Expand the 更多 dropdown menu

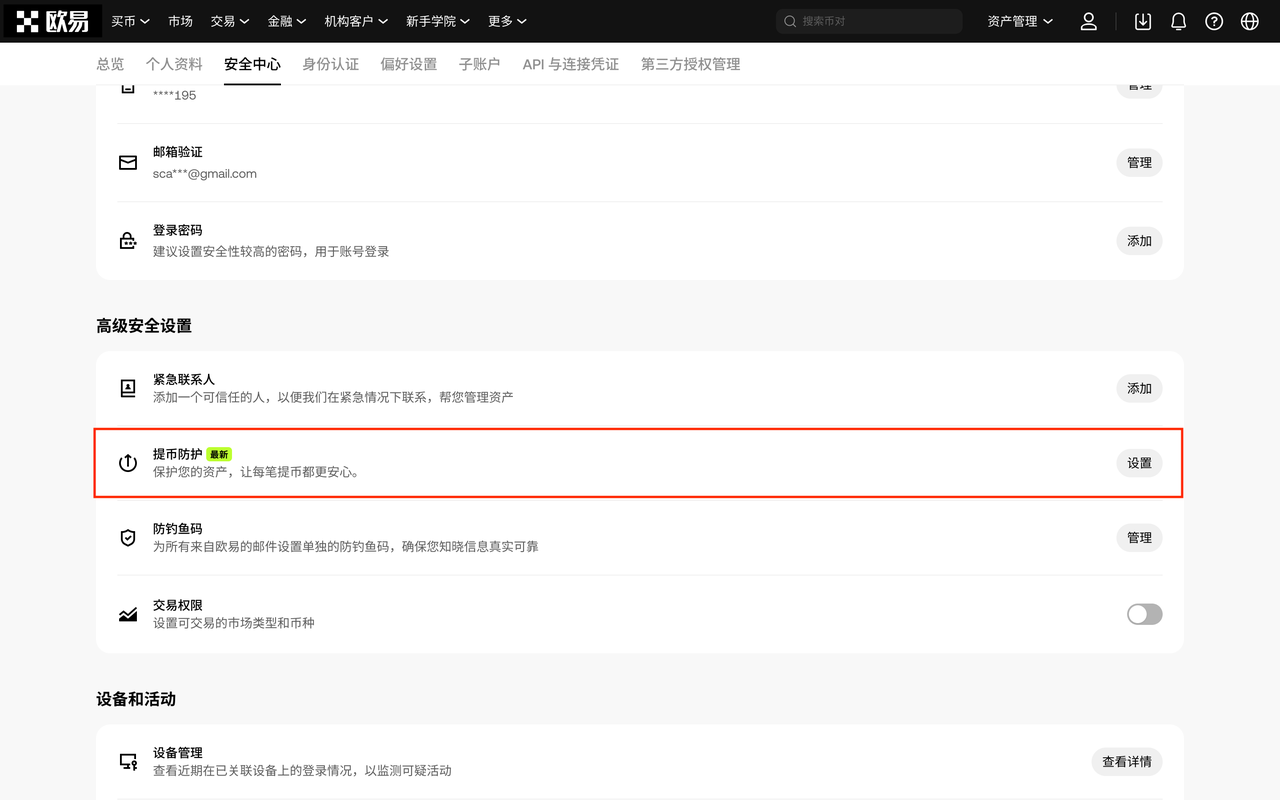507,21
